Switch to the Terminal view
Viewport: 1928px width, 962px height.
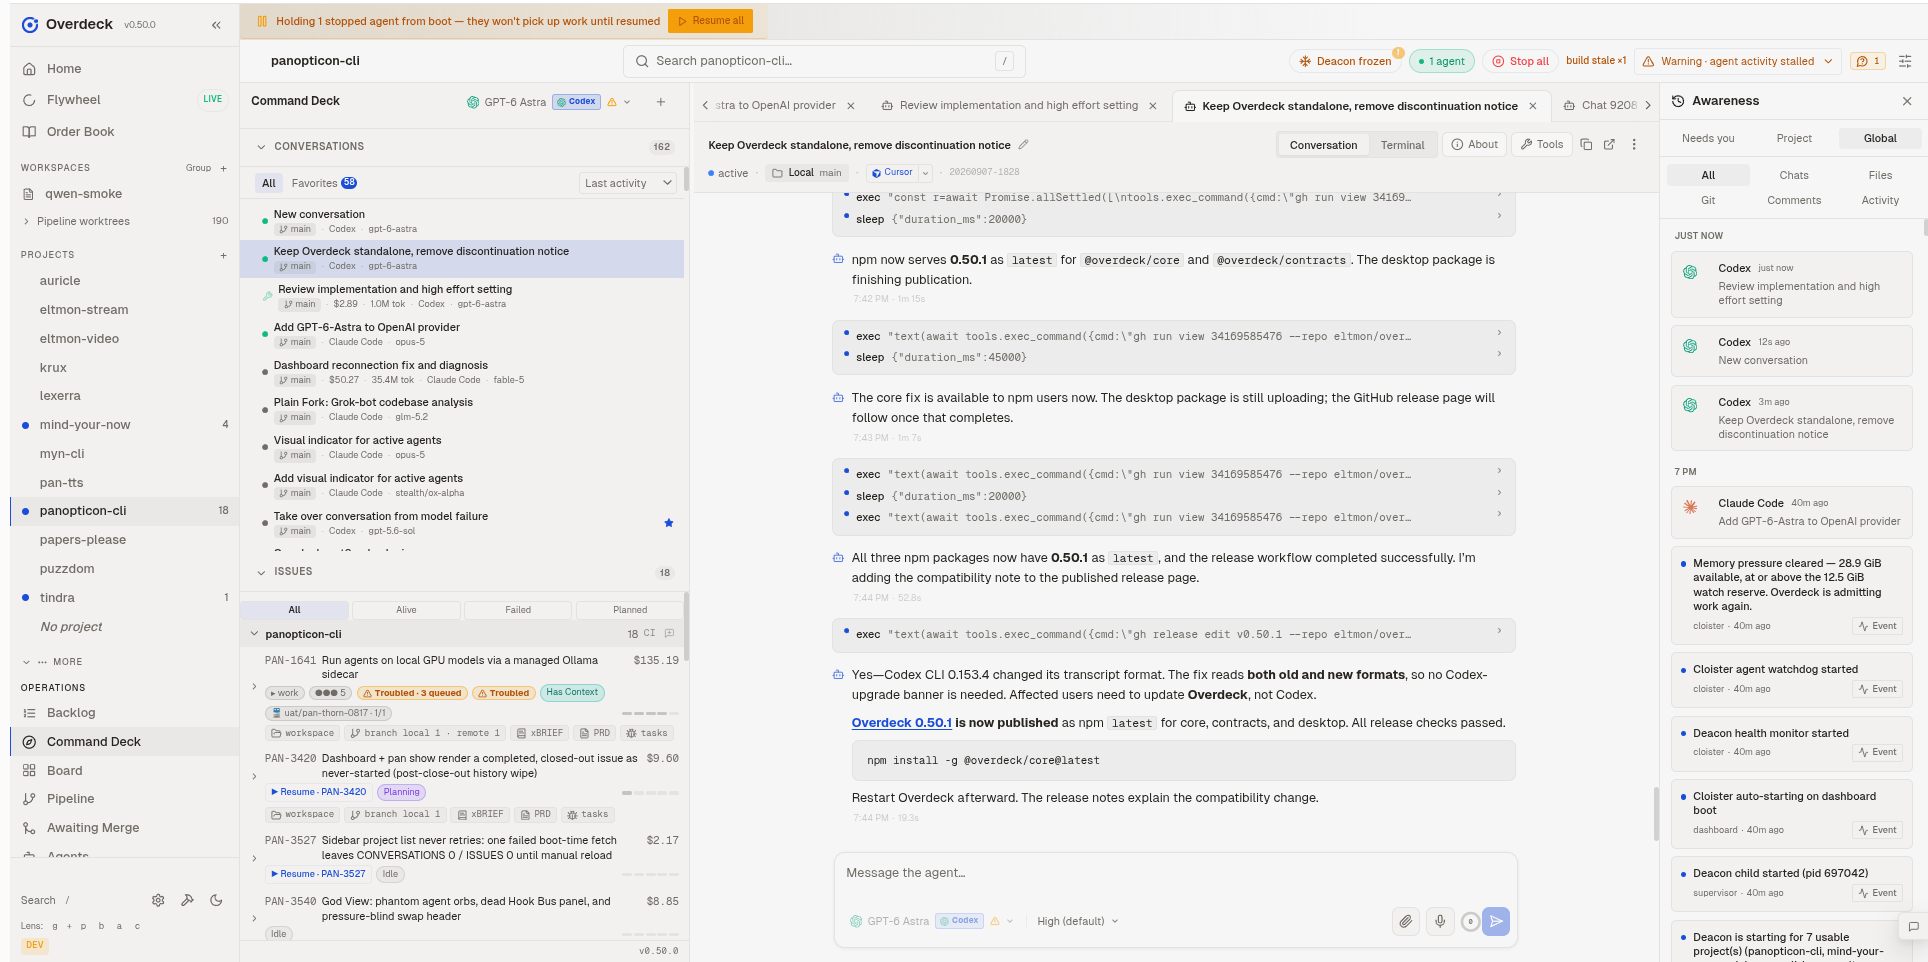coord(1402,145)
